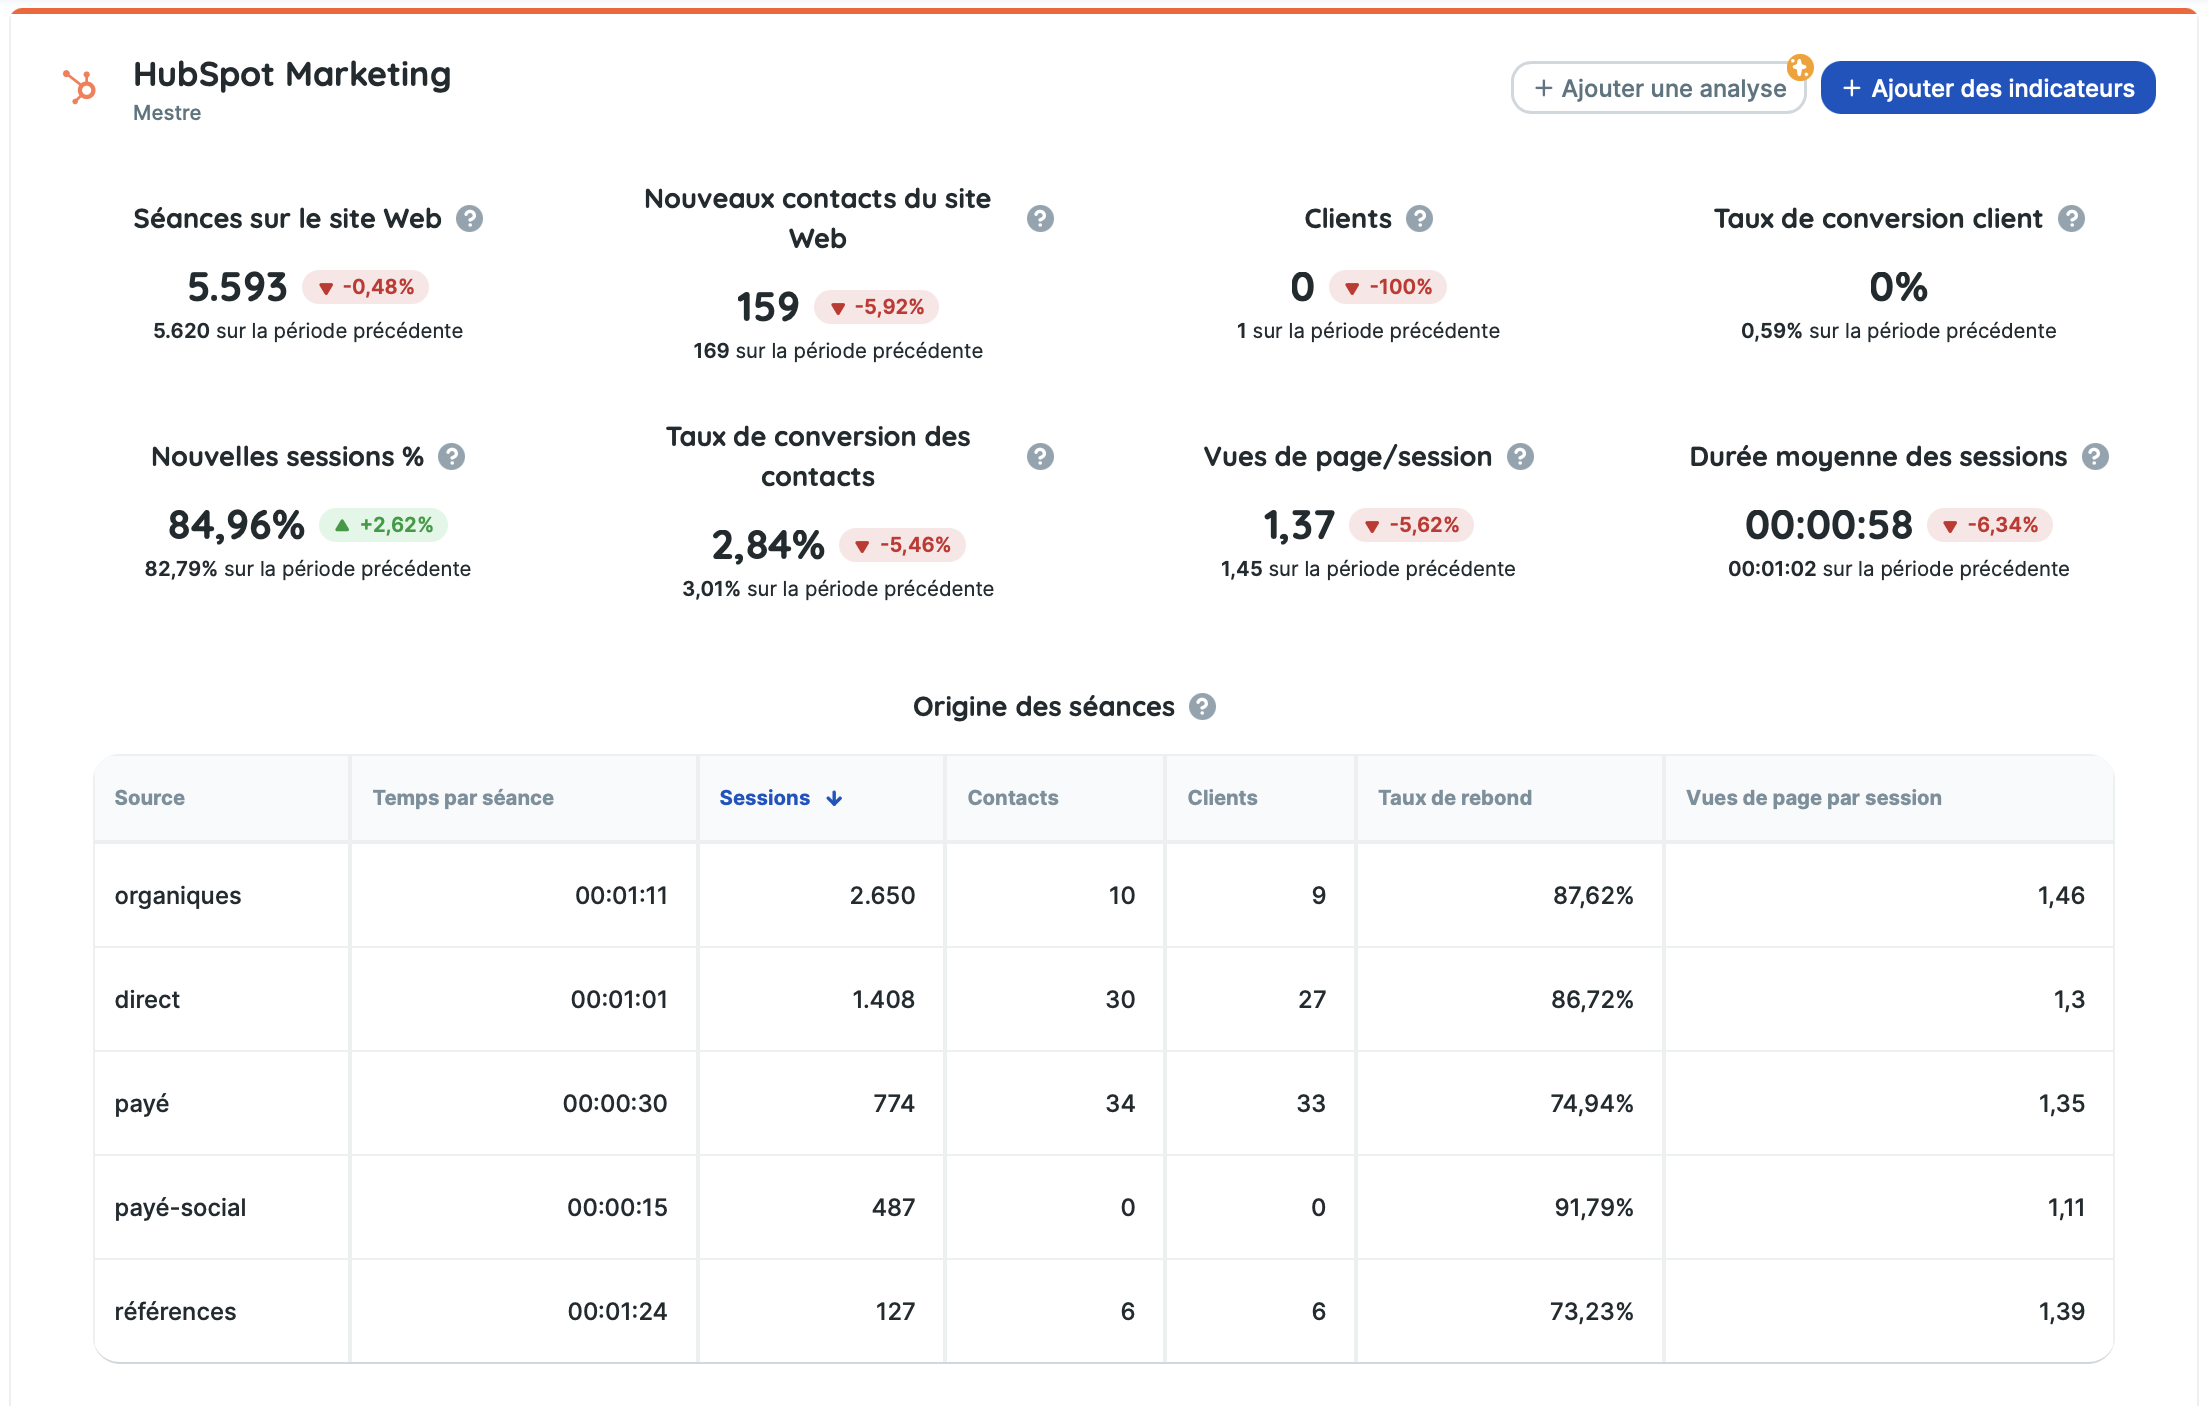Click help icon for Taux de conversion client
The width and height of the screenshot is (2208, 1406).
(x=2071, y=219)
